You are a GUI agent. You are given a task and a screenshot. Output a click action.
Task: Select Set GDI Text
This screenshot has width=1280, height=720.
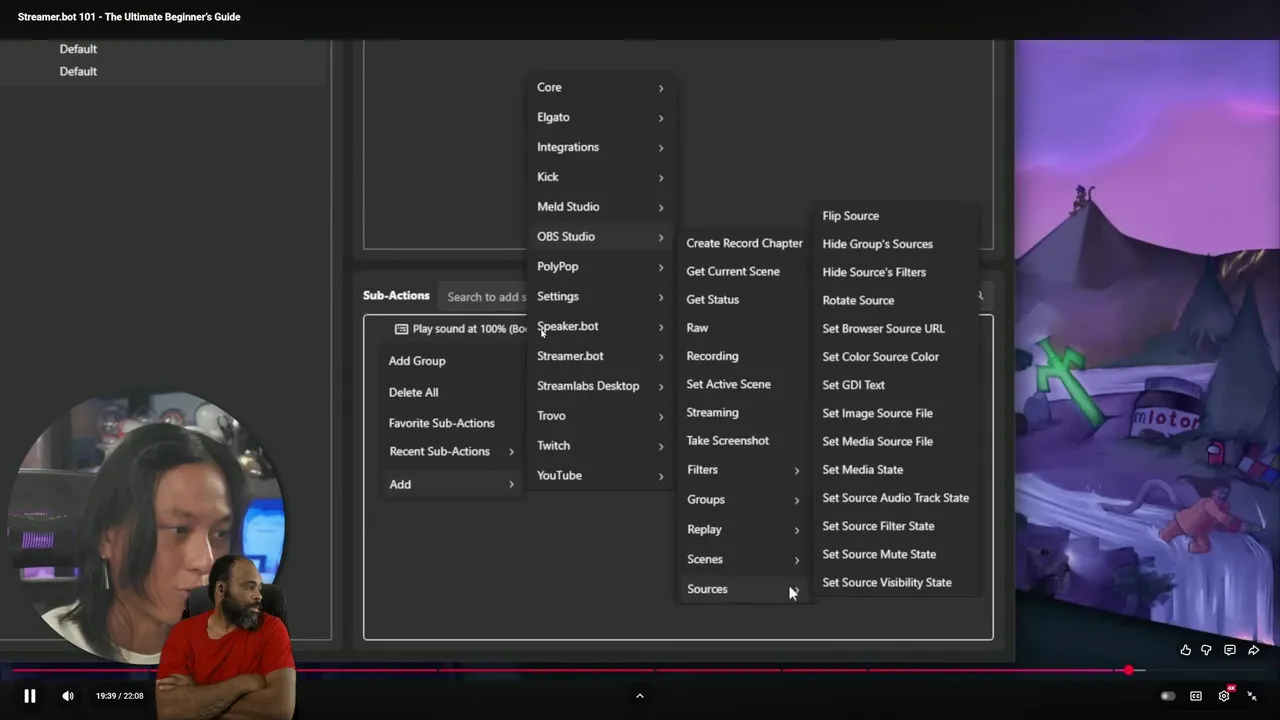pyautogui.click(x=853, y=385)
